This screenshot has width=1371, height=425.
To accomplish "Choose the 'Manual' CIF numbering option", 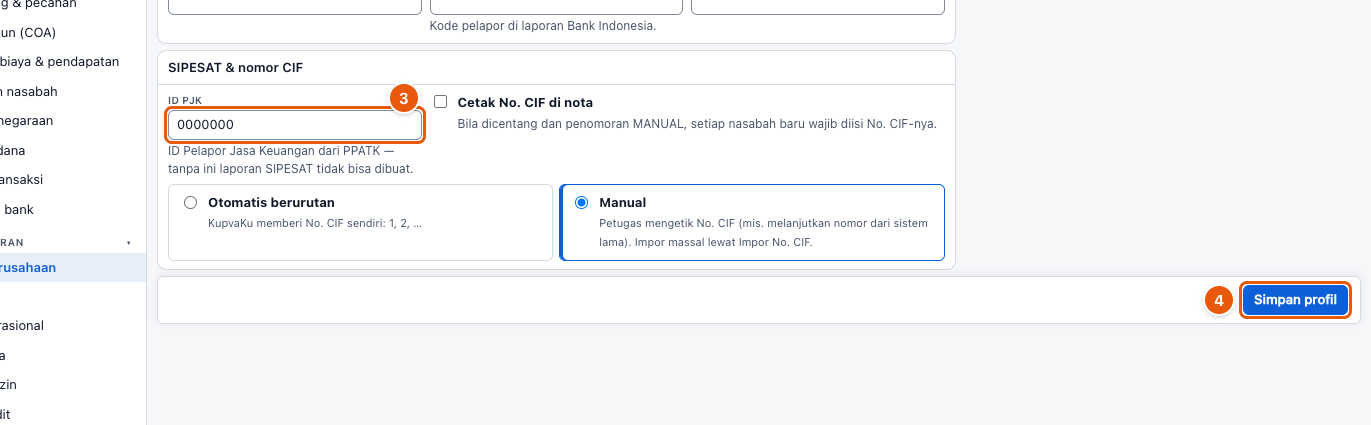I will (x=752, y=222).
